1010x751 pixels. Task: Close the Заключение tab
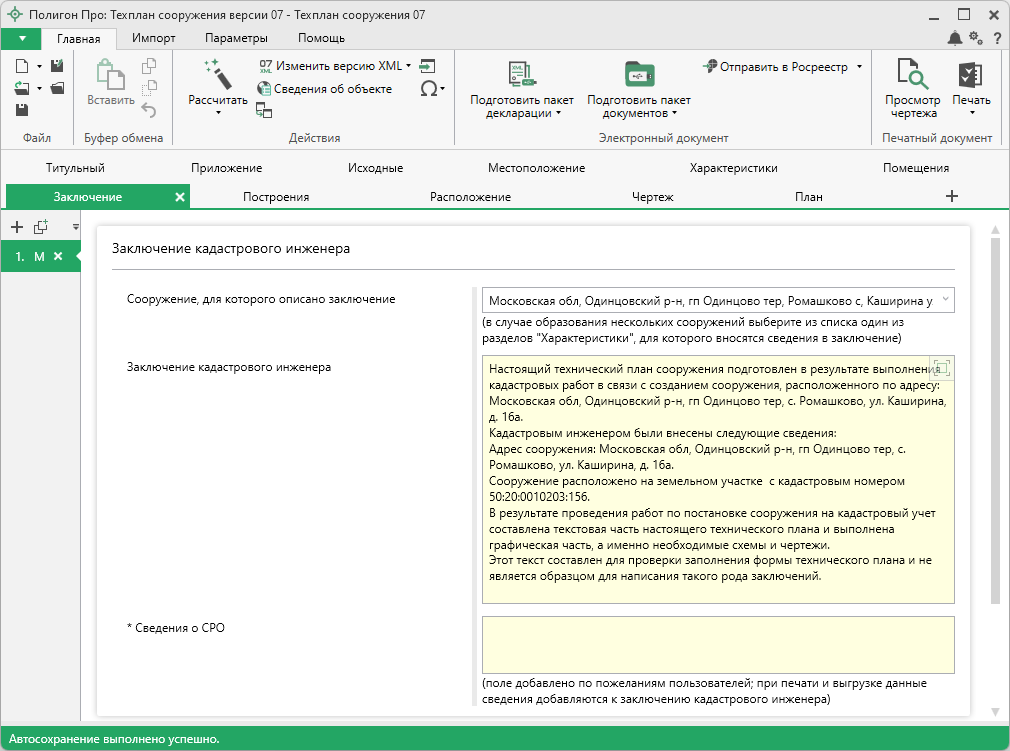point(180,197)
